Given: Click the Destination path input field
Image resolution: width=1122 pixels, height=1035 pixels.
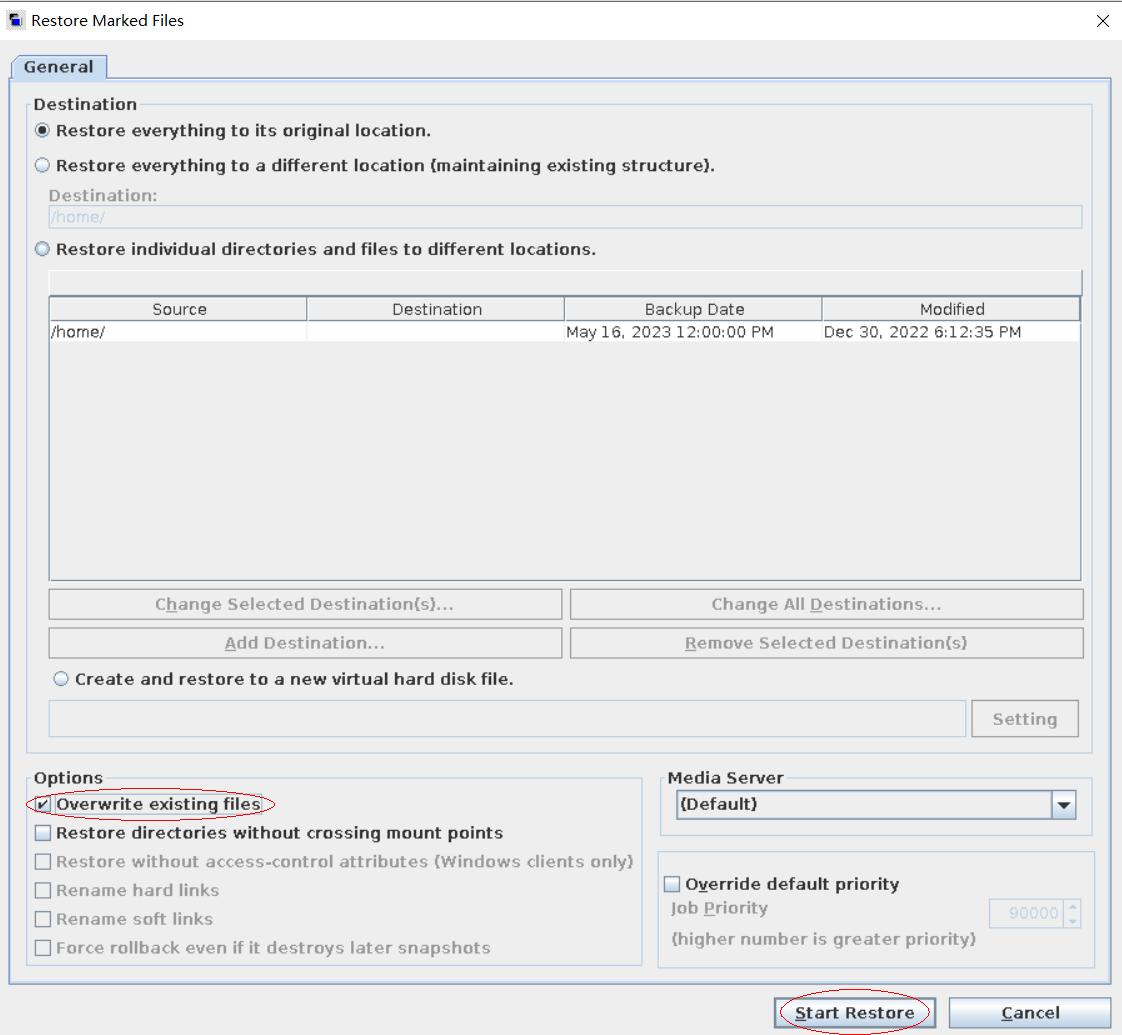Looking at the screenshot, I should pyautogui.click(x=565, y=217).
